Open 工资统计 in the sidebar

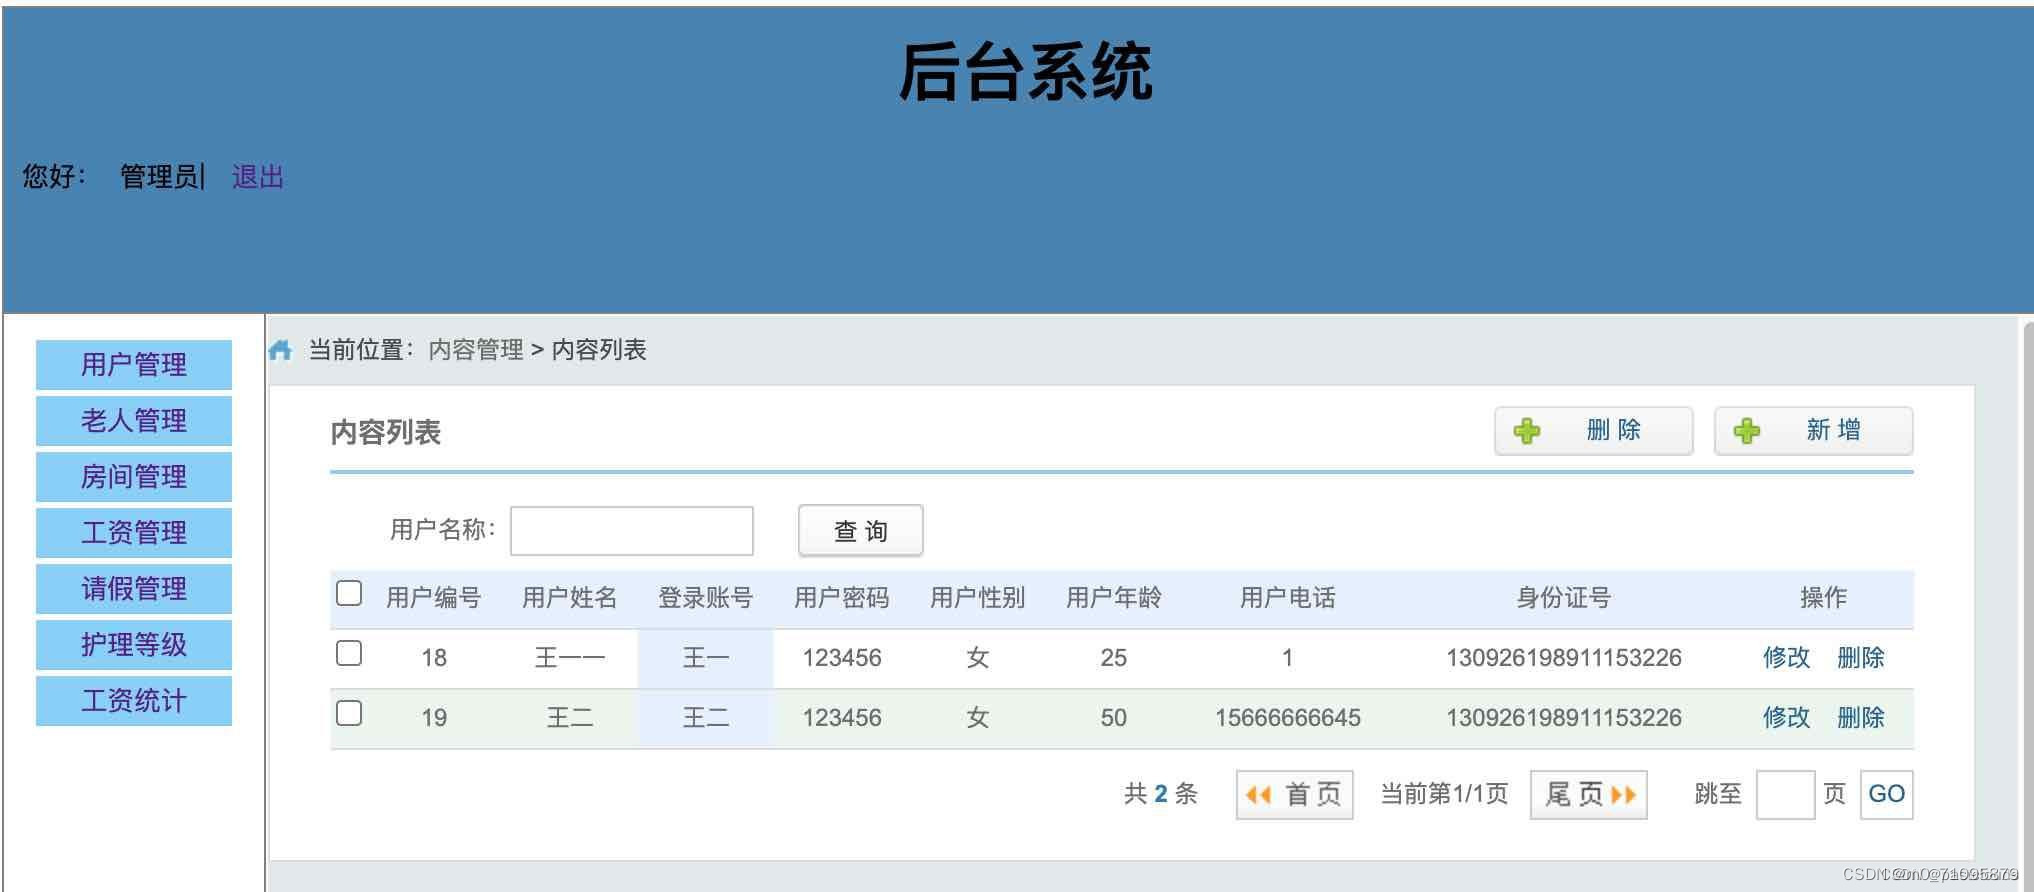click(x=134, y=701)
